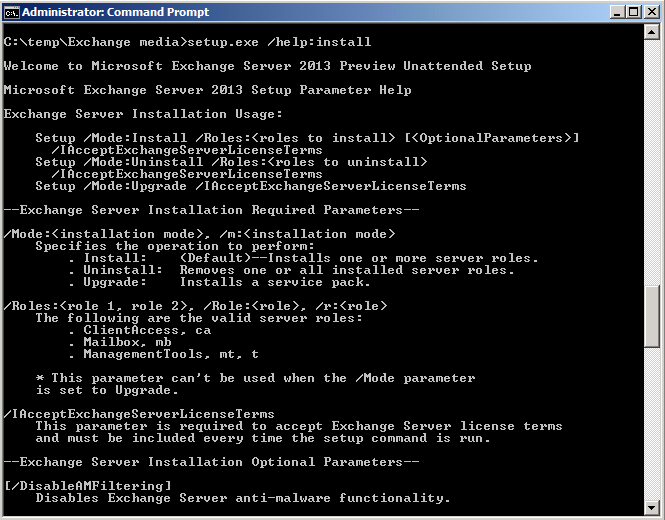Click the 'Administrator: Command Prompt' title text
The image size is (665, 520).
115,12
